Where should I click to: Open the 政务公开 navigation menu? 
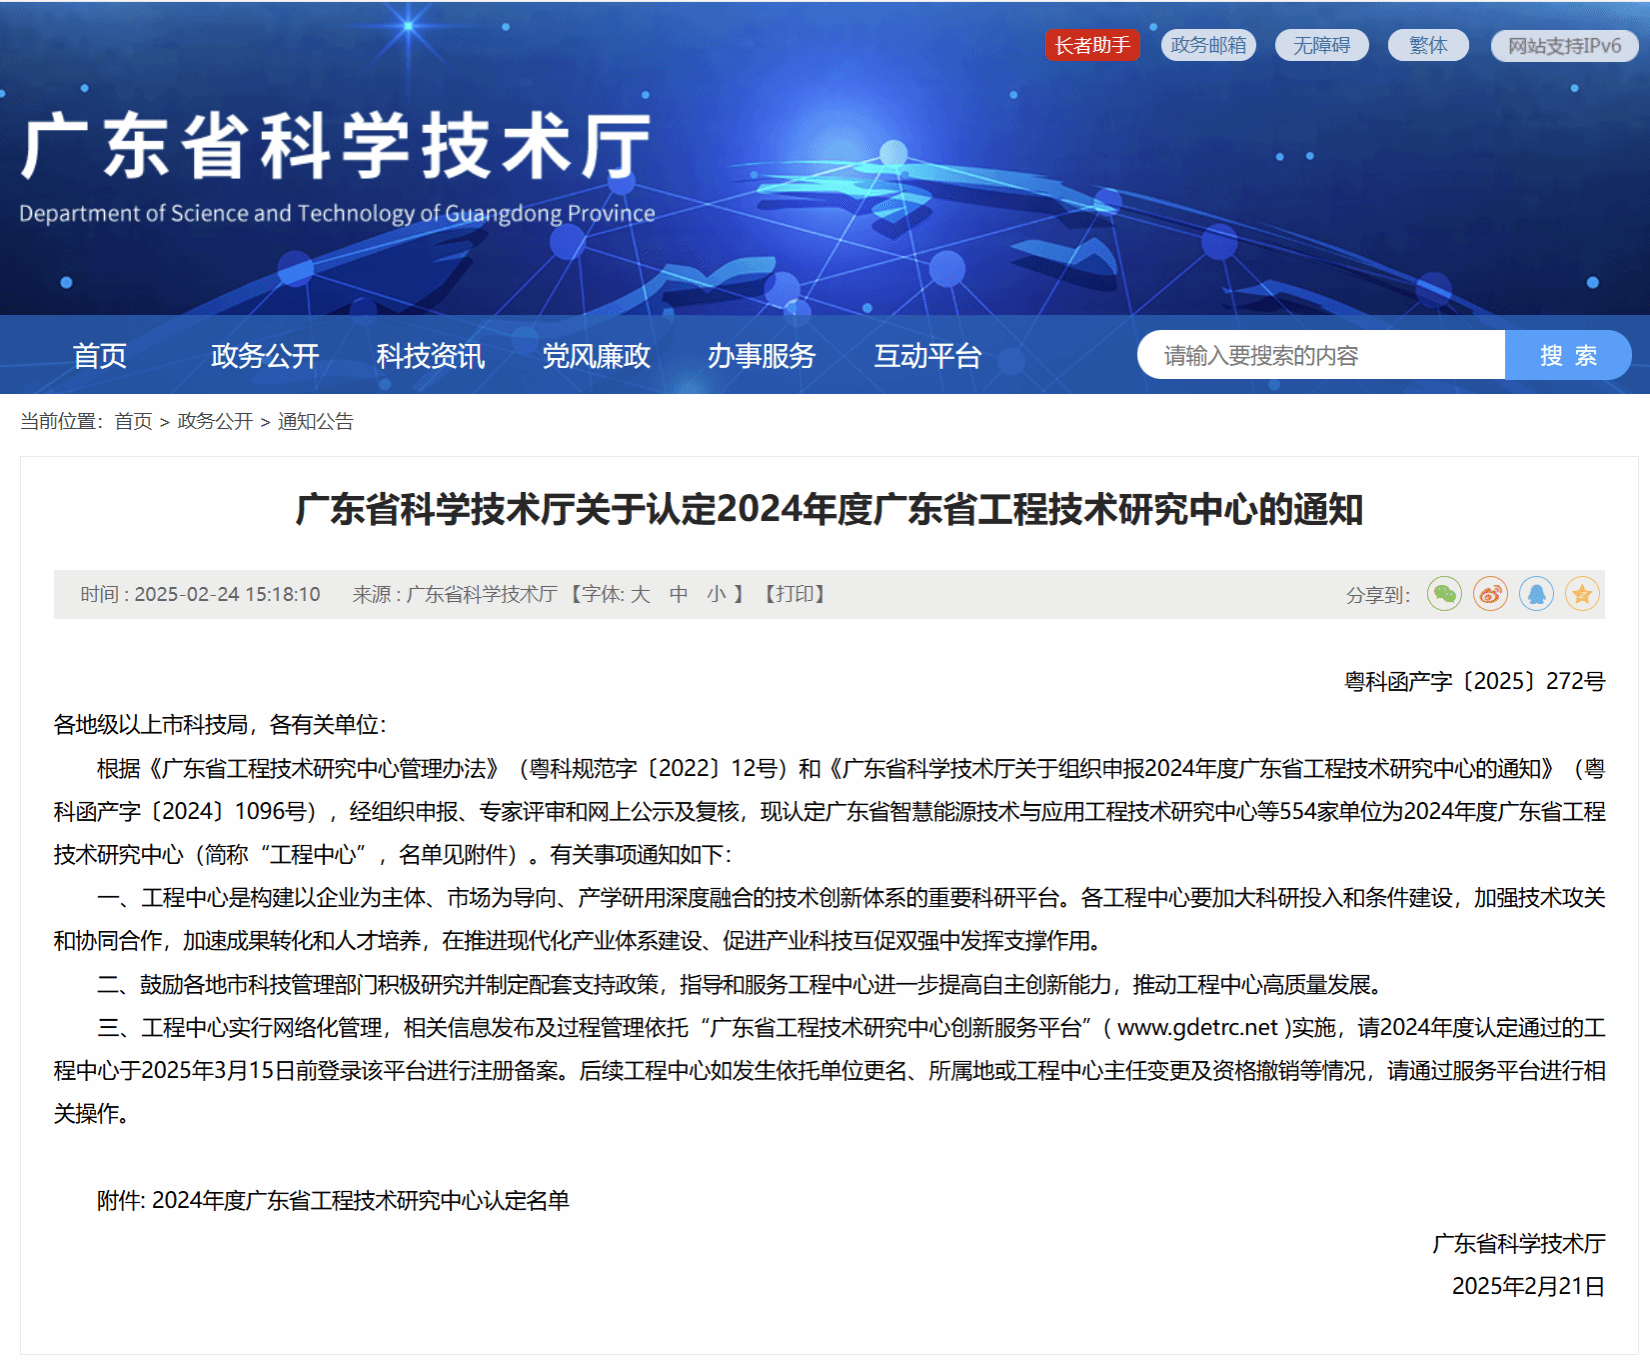pyautogui.click(x=265, y=356)
